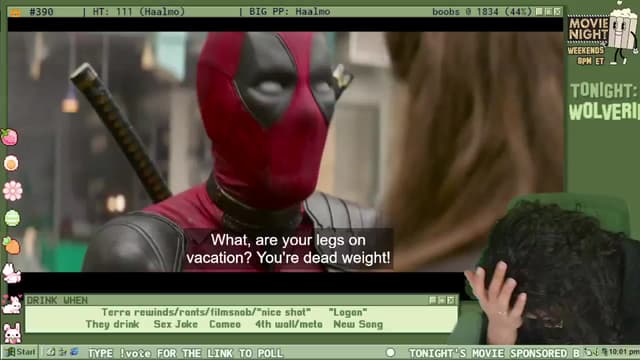Click the strawberry icon in left sidebar
Viewport: 640px width, 360px height.
click(x=9, y=138)
